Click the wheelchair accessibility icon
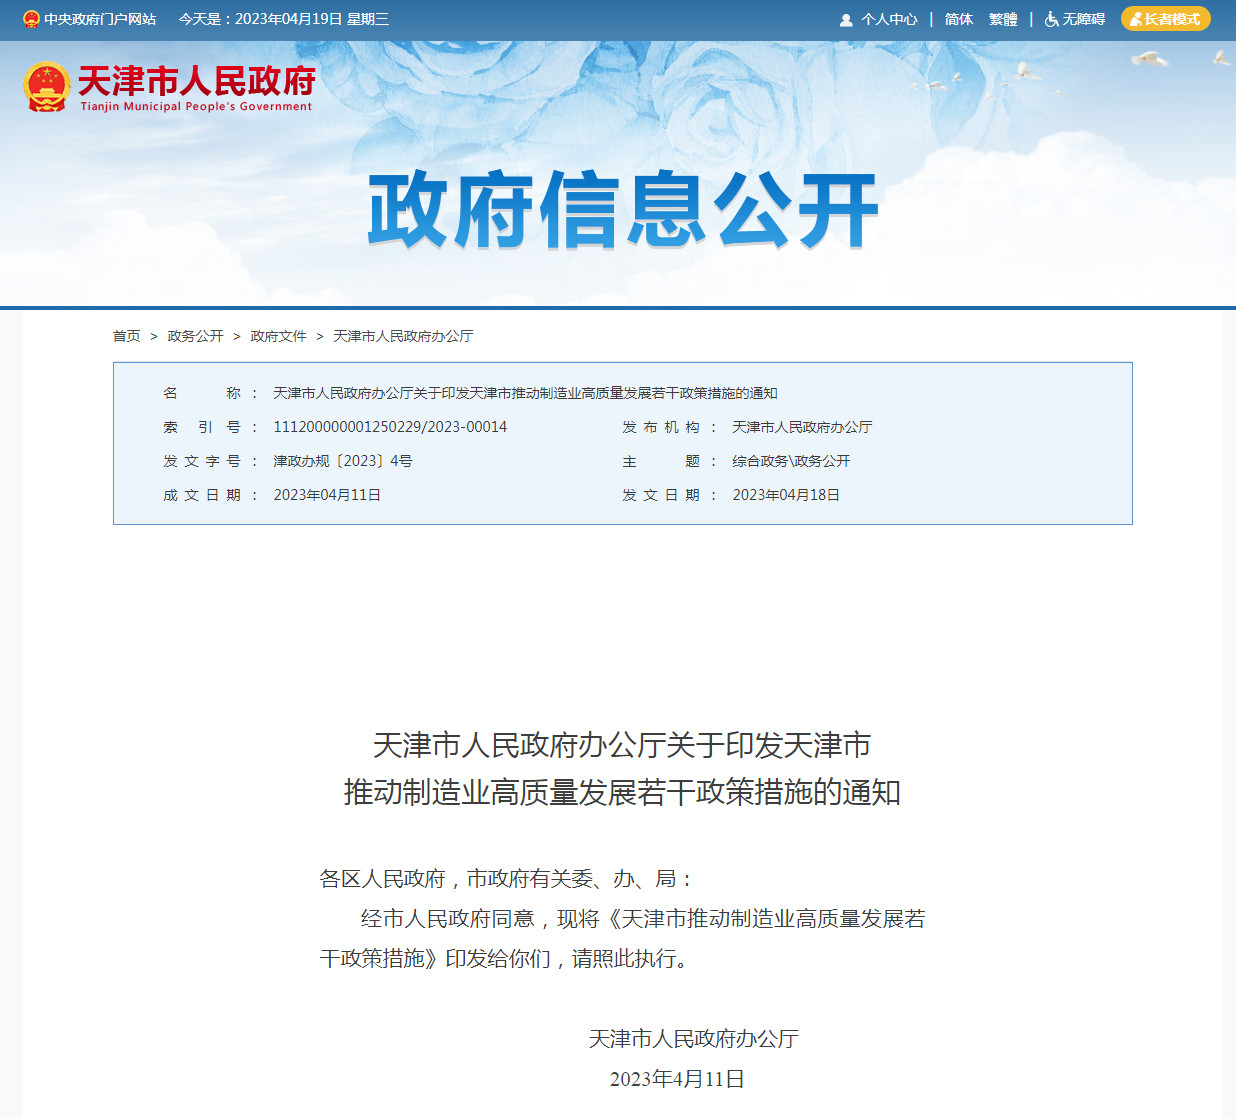1236x1119 pixels. click(x=1051, y=19)
